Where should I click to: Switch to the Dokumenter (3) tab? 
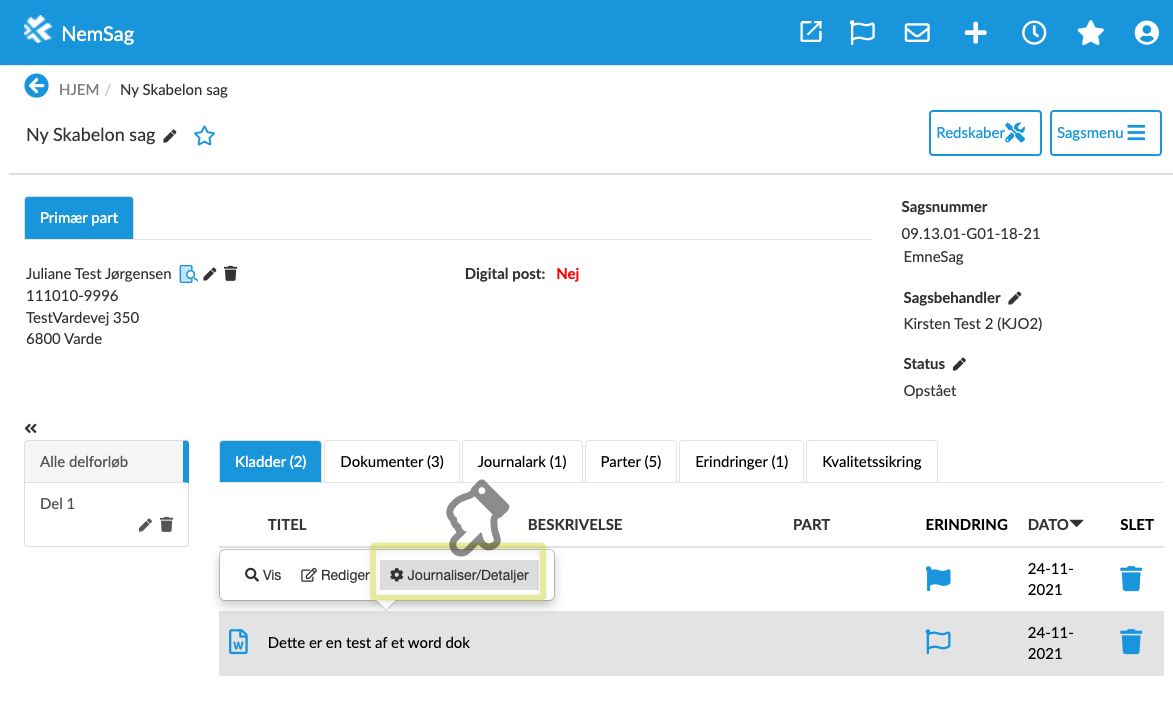392,462
